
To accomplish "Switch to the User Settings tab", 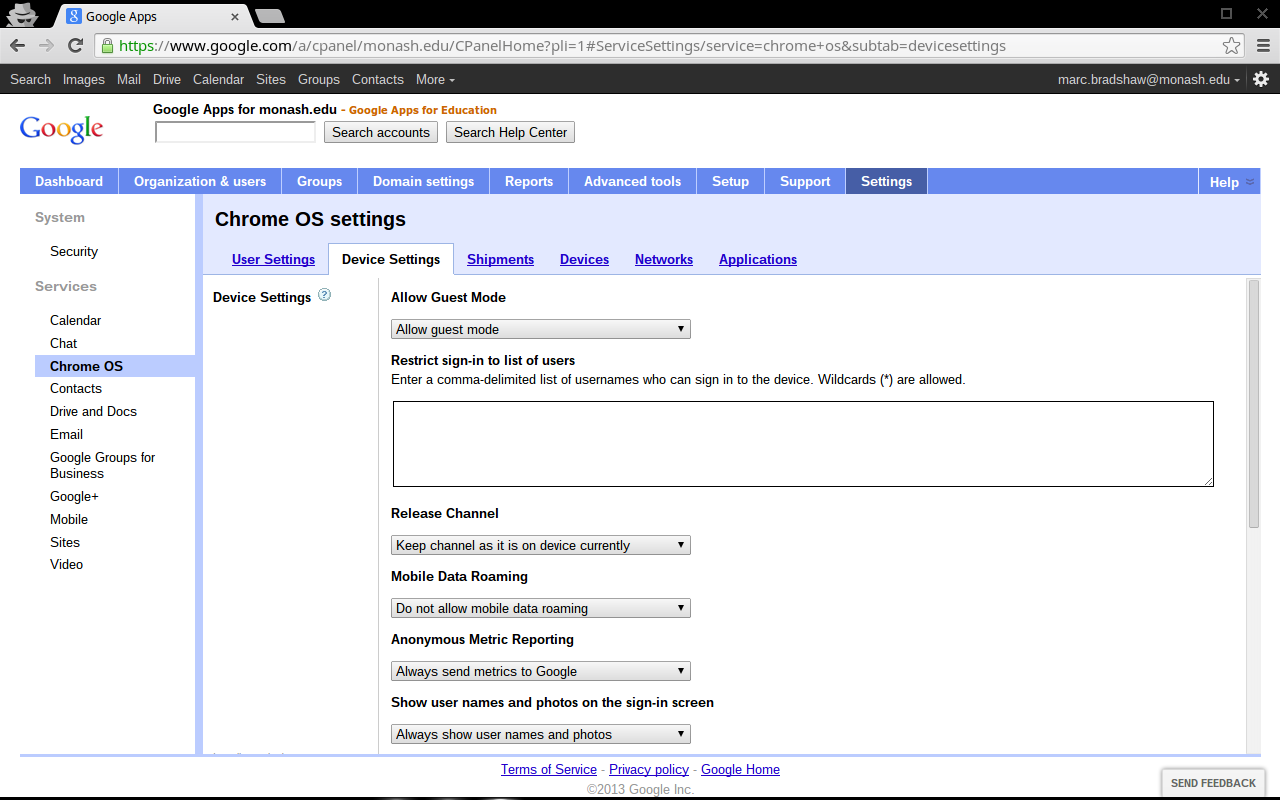I will [273, 259].
